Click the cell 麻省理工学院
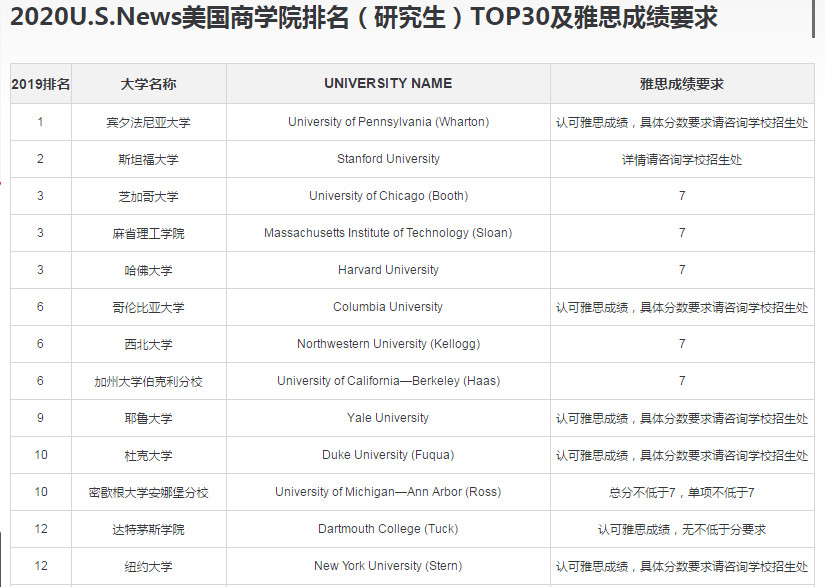This screenshot has width=825, height=587. [148, 233]
